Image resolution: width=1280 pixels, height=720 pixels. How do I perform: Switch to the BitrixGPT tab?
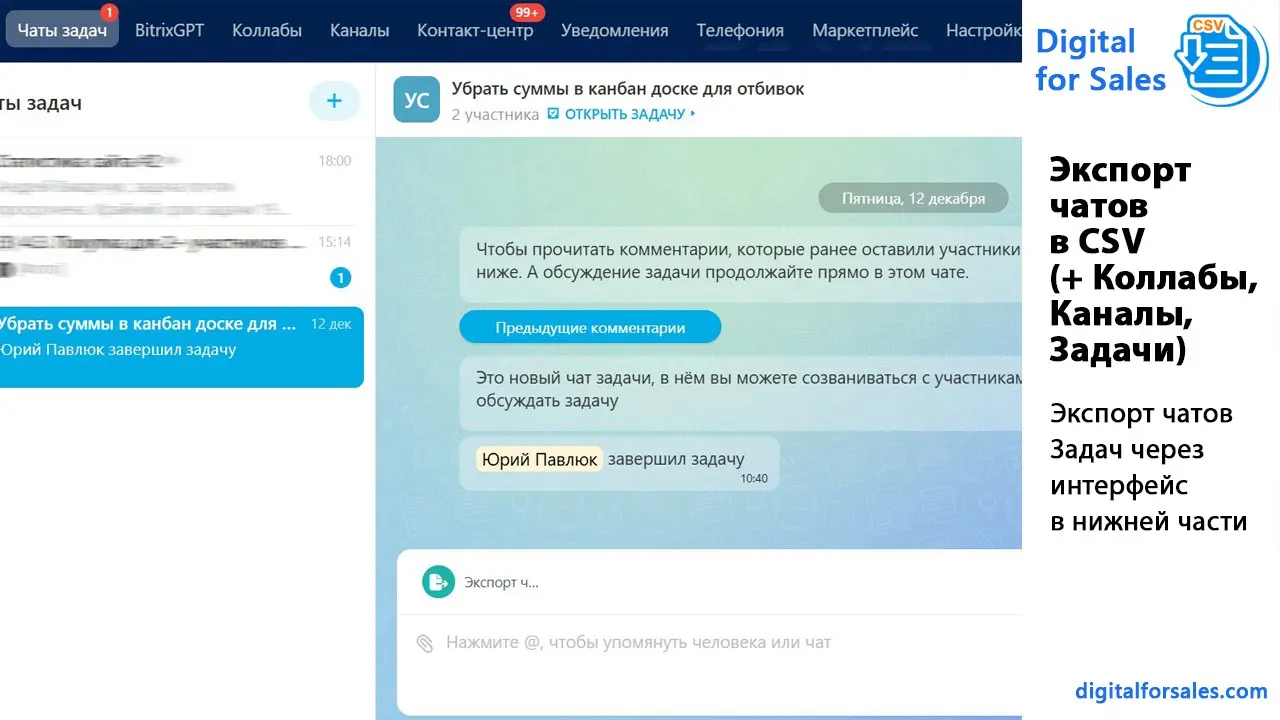[x=169, y=30]
